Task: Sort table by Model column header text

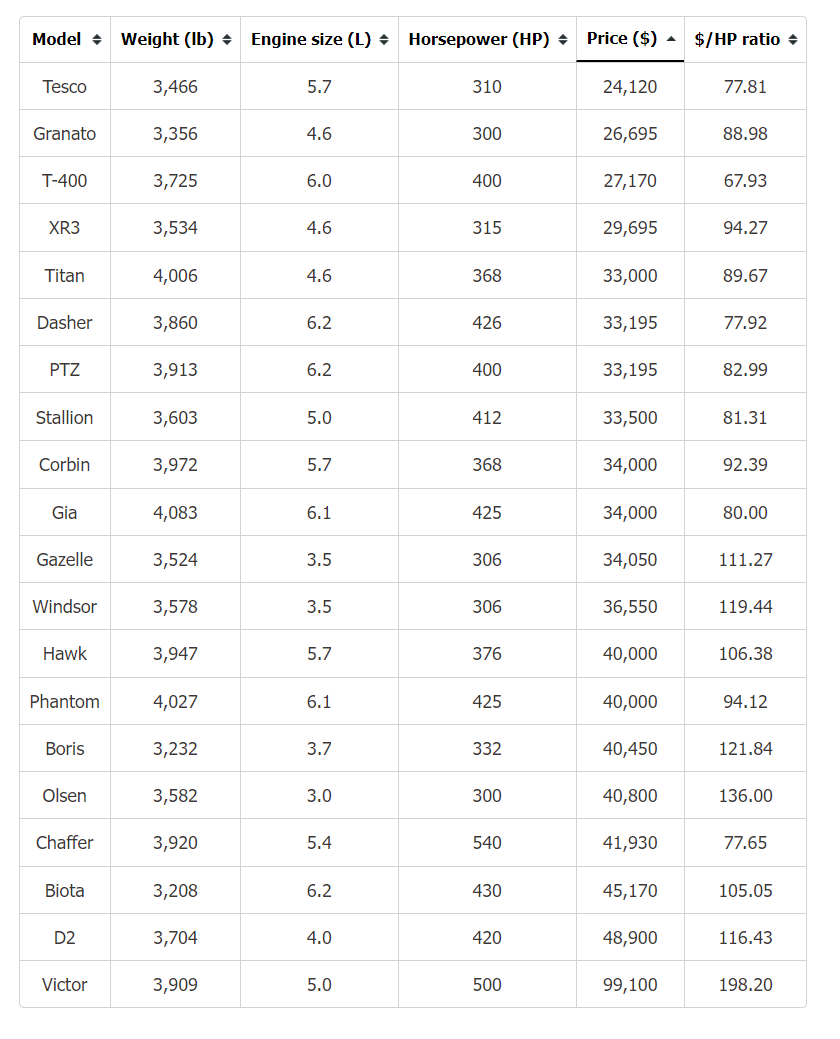Action: coord(56,39)
